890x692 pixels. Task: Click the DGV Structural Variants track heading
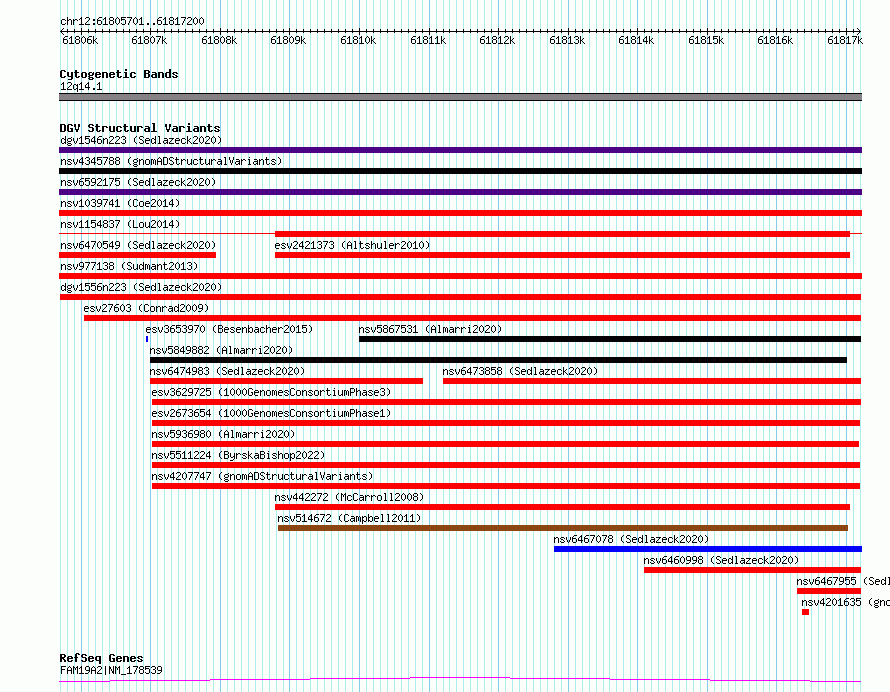pyautogui.click(x=140, y=128)
